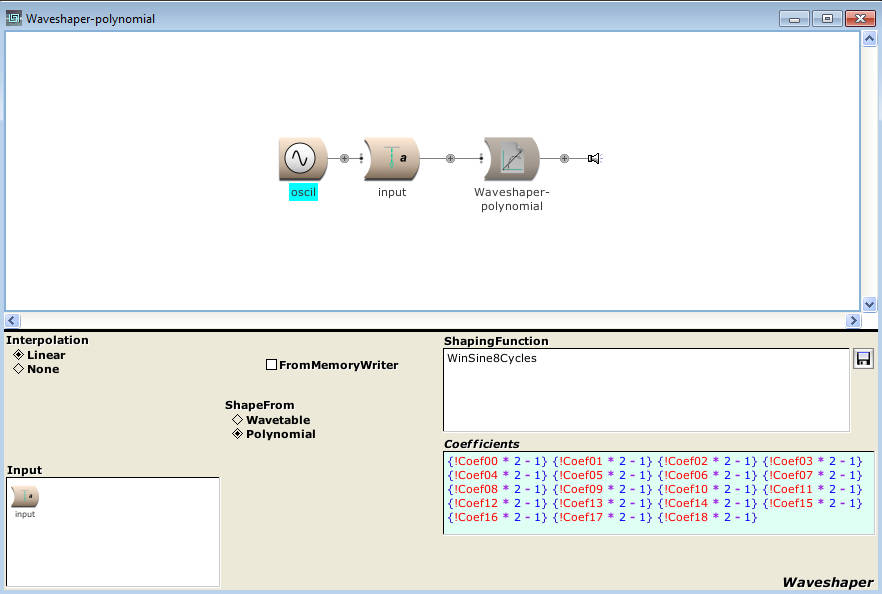
Task: Select the input module in signal flow
Action: point(392,159)
